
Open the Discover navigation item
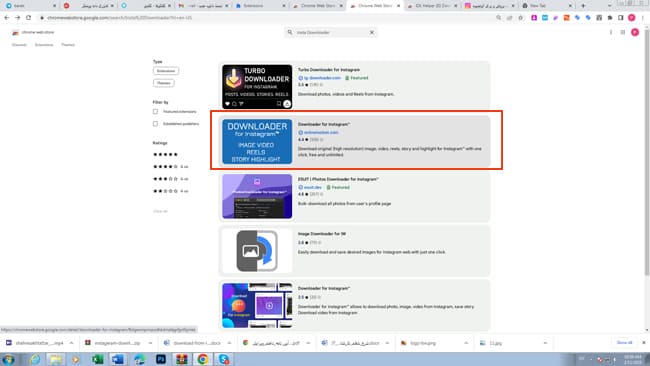tap(19, 45)
